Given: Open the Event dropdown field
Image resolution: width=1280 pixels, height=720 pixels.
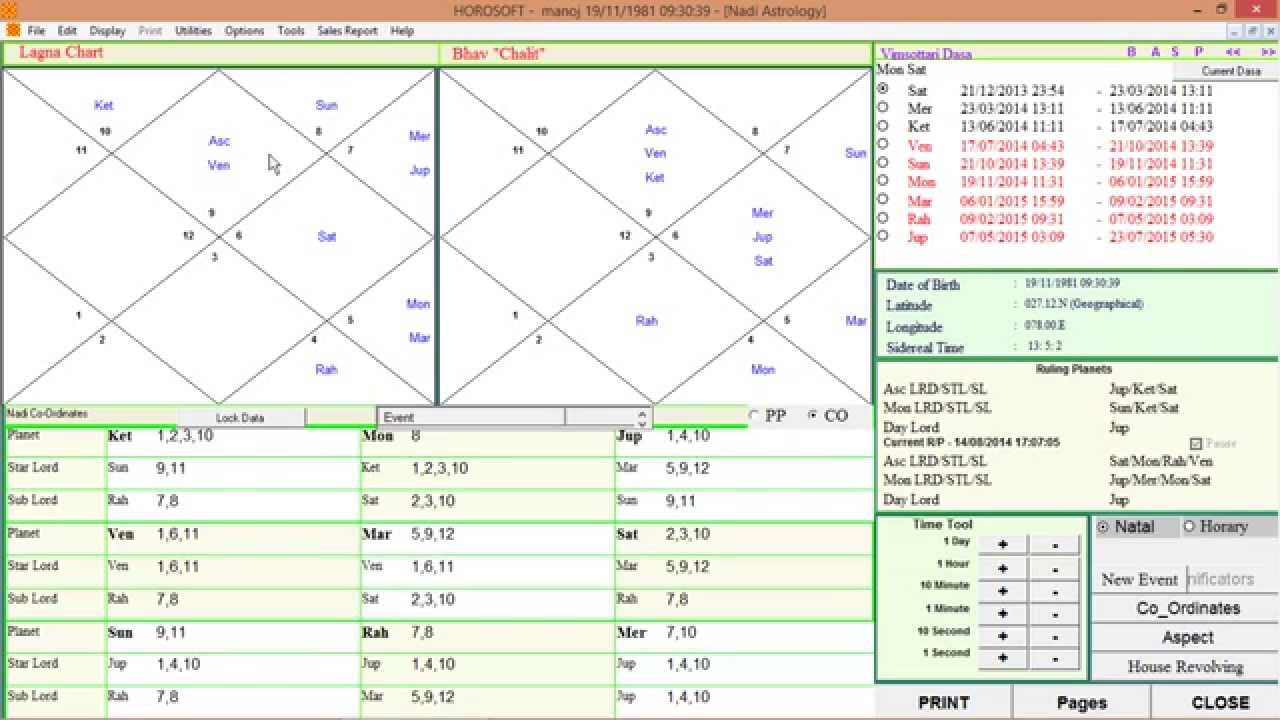Looking at the screenshot, I should [471, 417].
